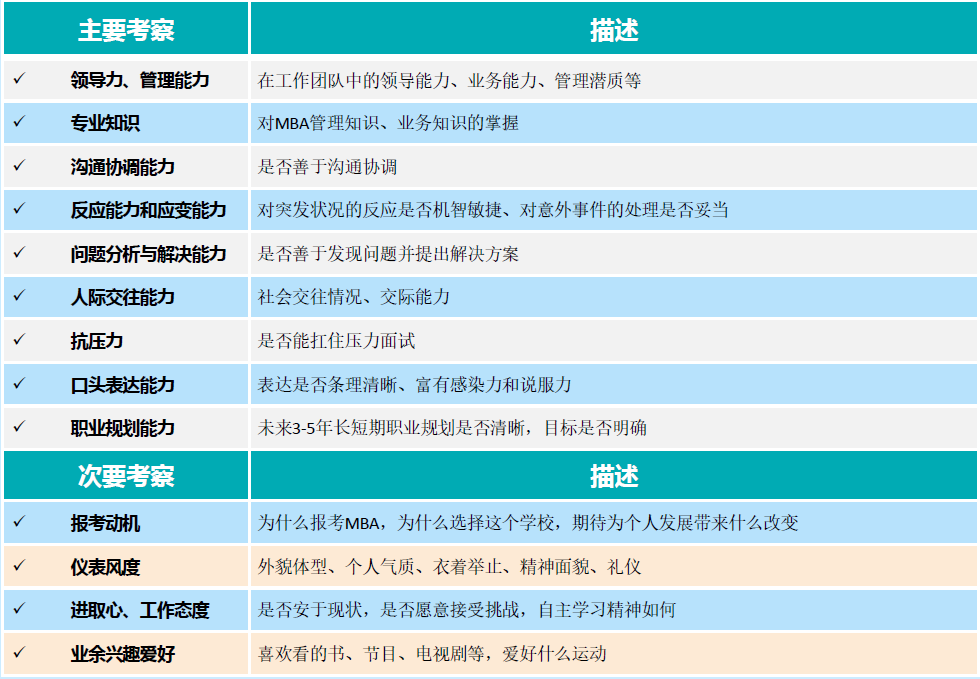Click the checkmark next to 业余兴趣爱好
This screenshot has height=679, width=980.
(x=19, y=653)
